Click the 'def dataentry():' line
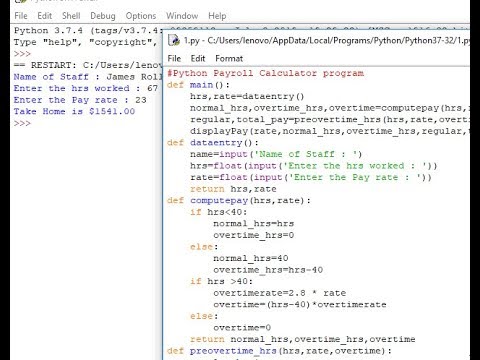480x360 pixels. pyautogui.click(x=212, y=143)
